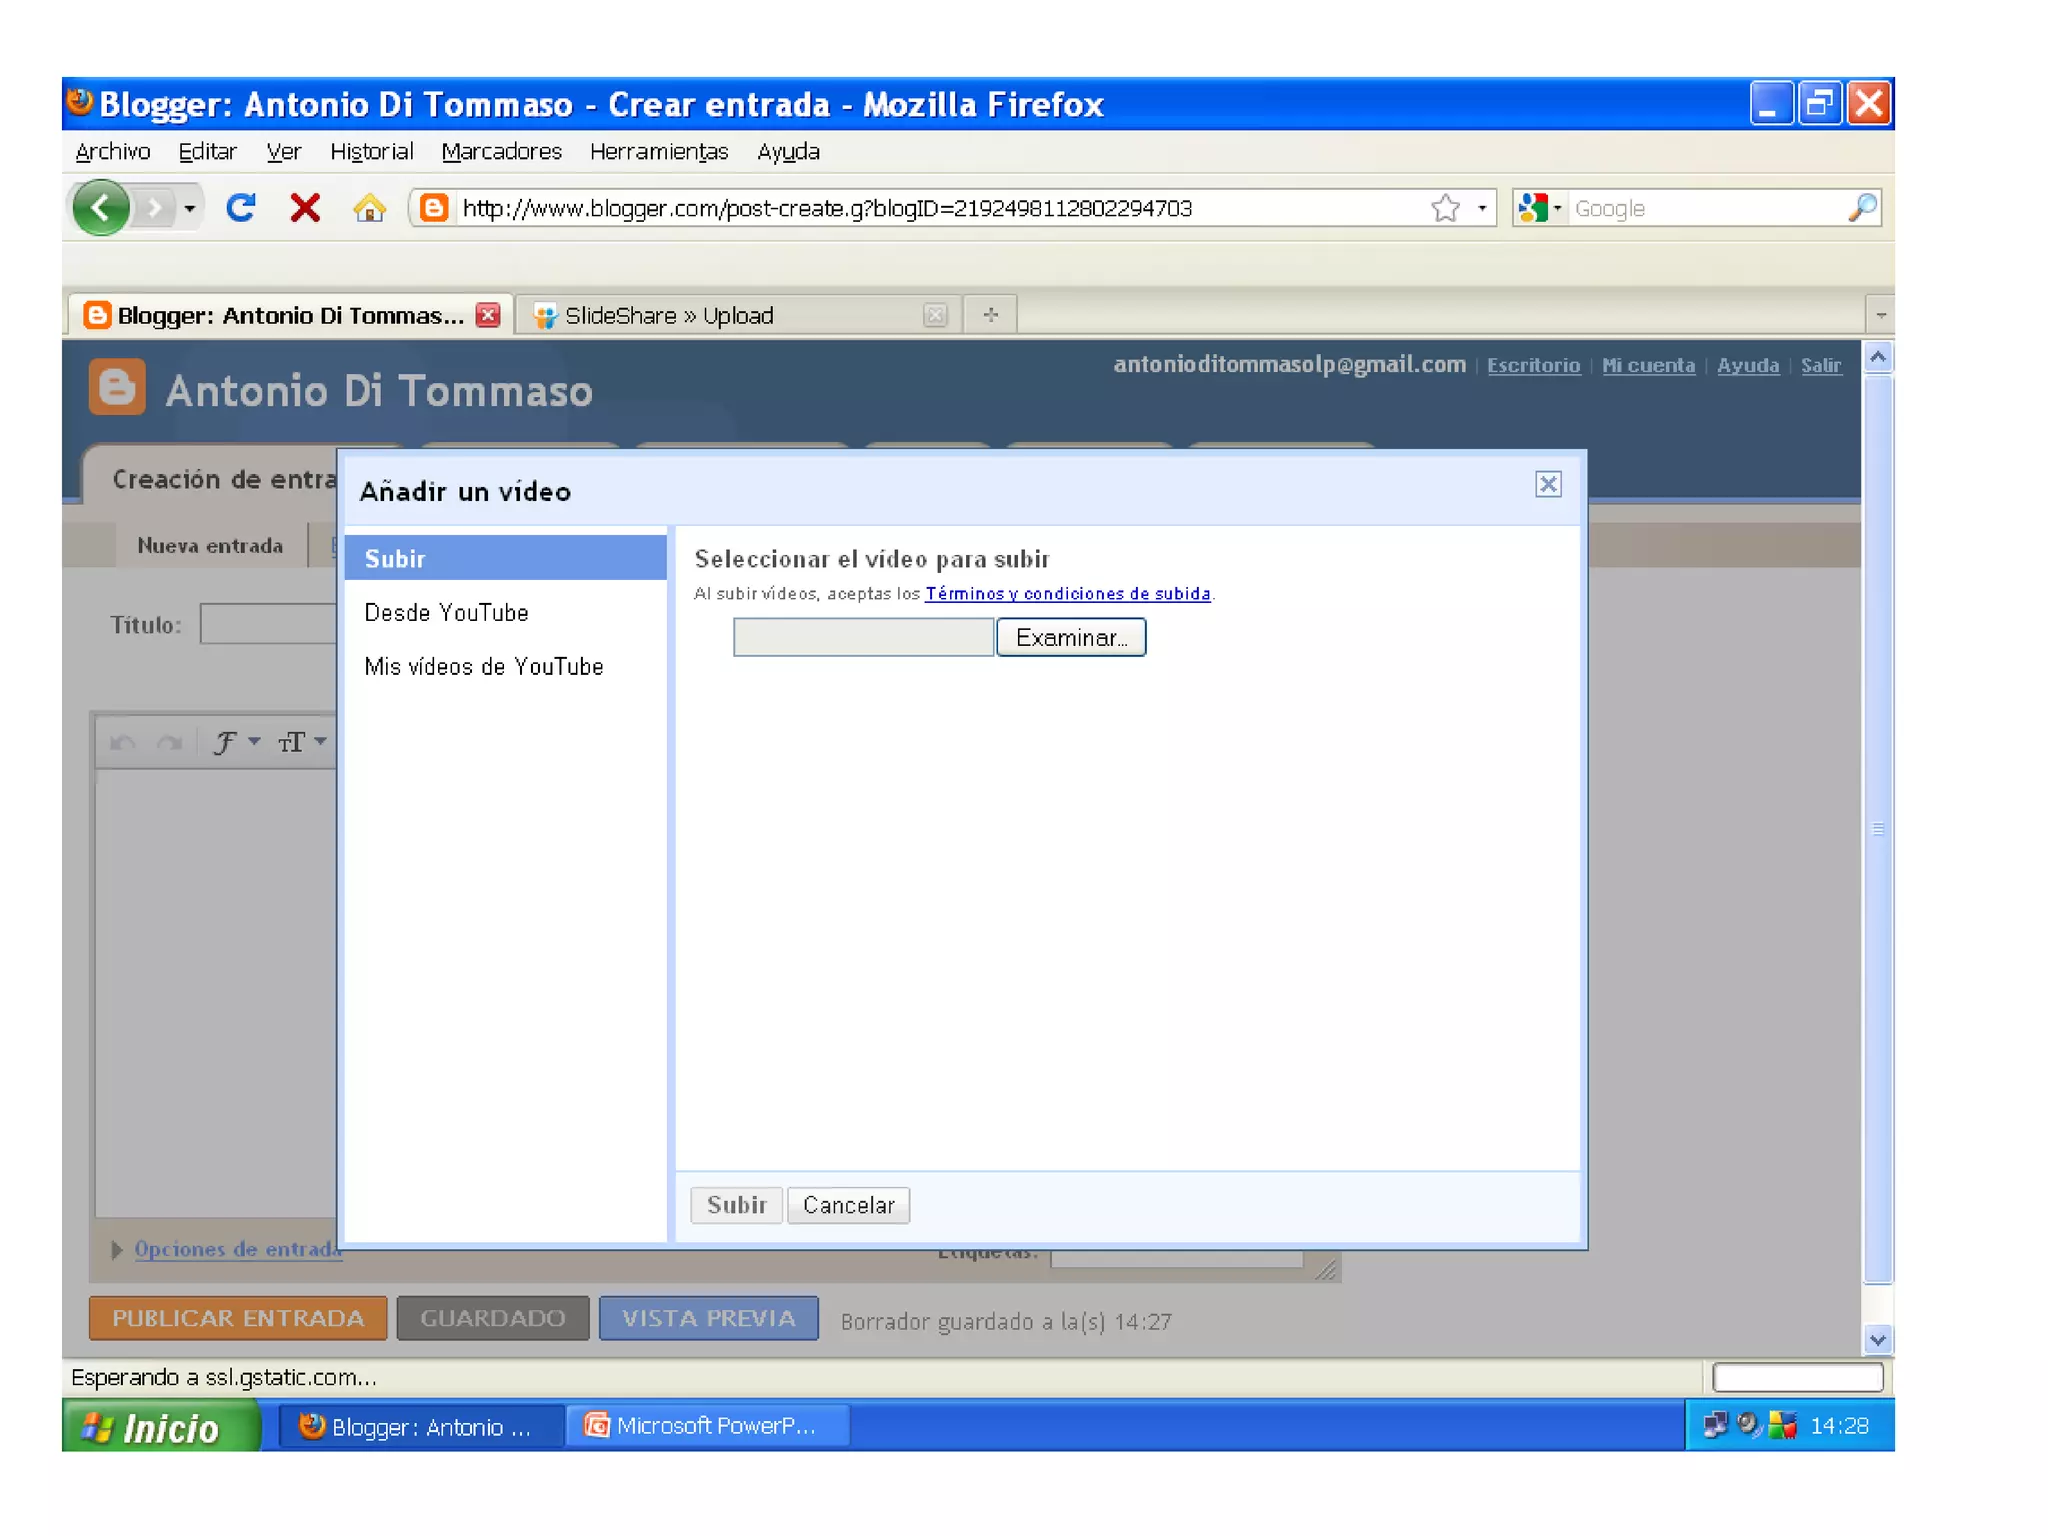Click the video file path field
2048x1536 pixels.
[863, 638]
